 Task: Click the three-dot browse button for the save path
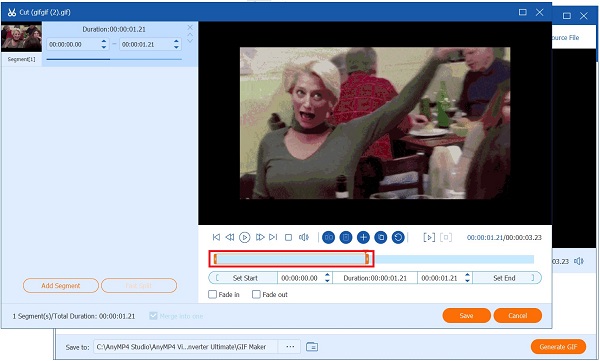pyautogui.click(x=290, y=347)
